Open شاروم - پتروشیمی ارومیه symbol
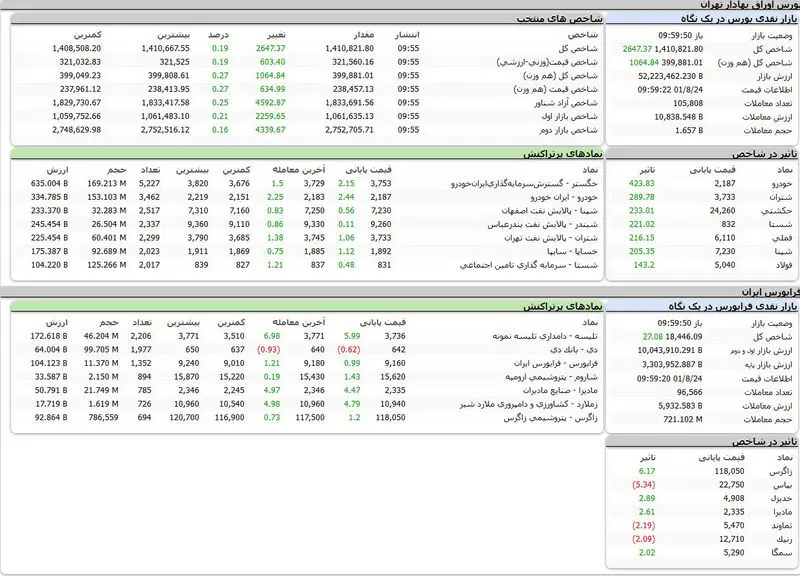 [x=552, y=377]
